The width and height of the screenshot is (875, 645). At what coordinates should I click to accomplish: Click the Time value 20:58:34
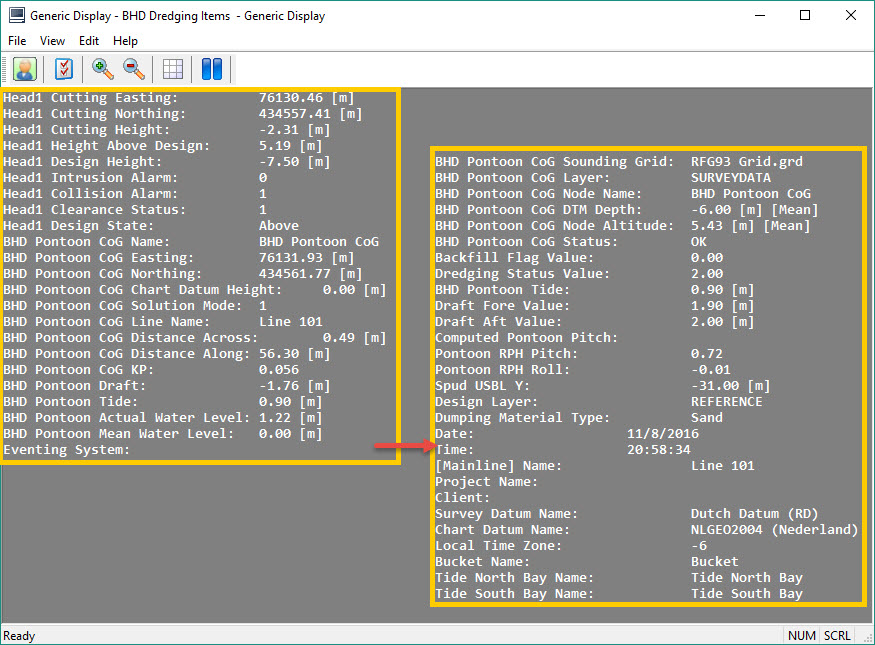pyautogui.click(x=658, y=450)
